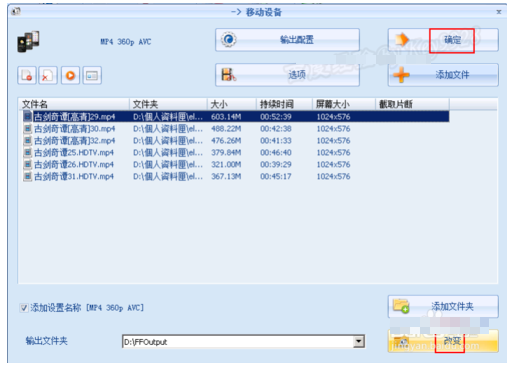The width and height of the screenshot is (512, 366).
Task: Sort by 文件夹 column header
Action: tap(168, 104)
